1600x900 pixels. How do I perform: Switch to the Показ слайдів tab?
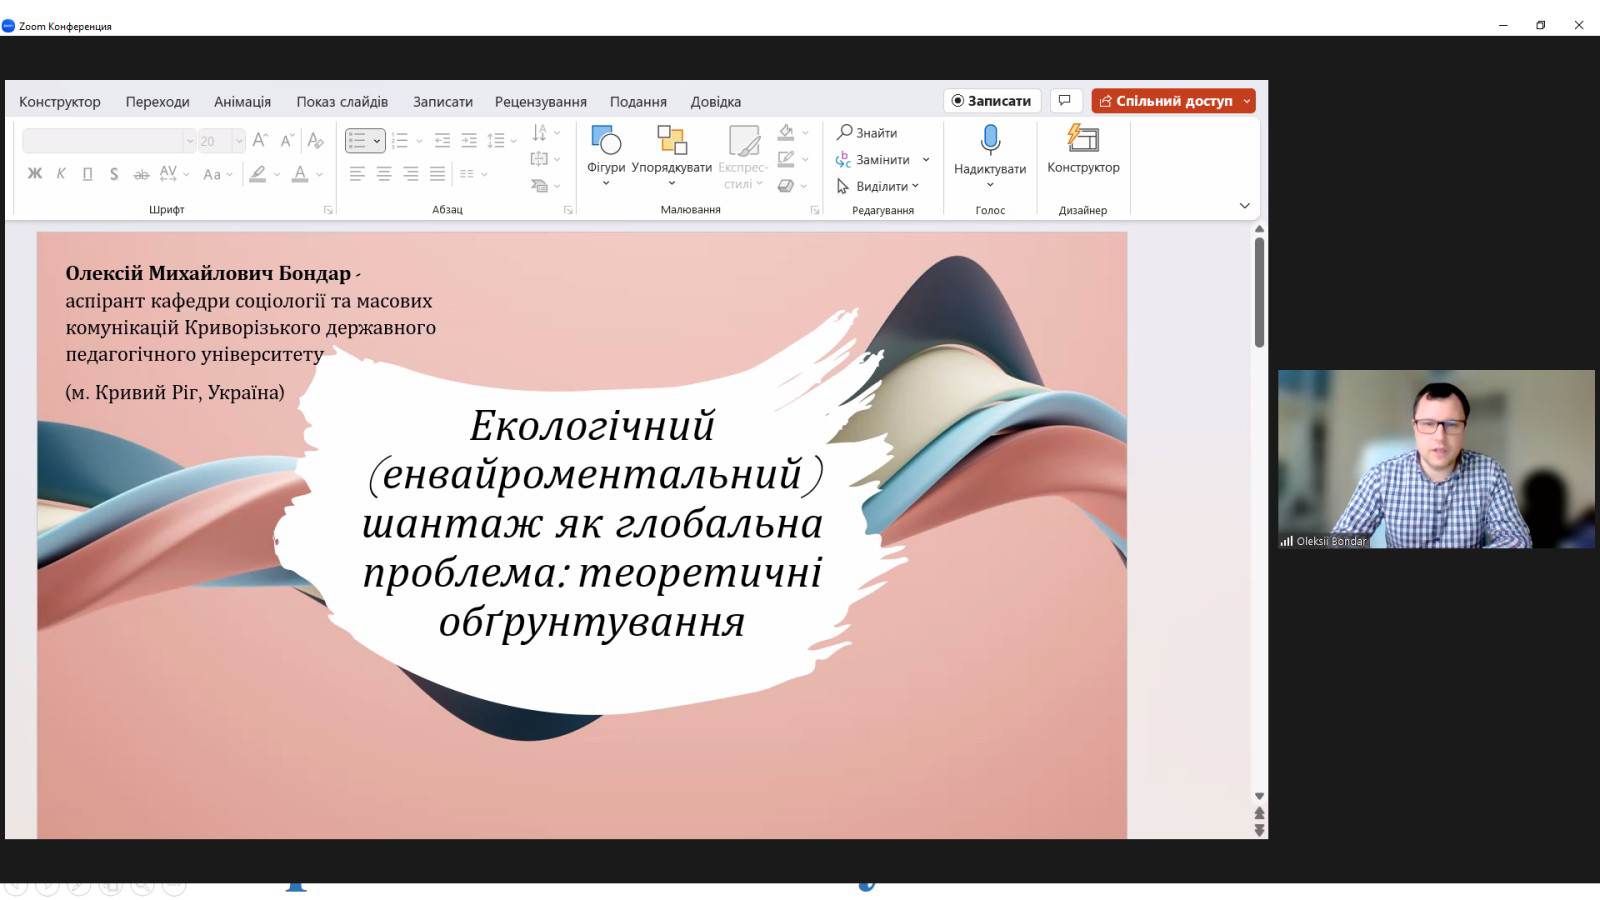[x=341, y=102]
